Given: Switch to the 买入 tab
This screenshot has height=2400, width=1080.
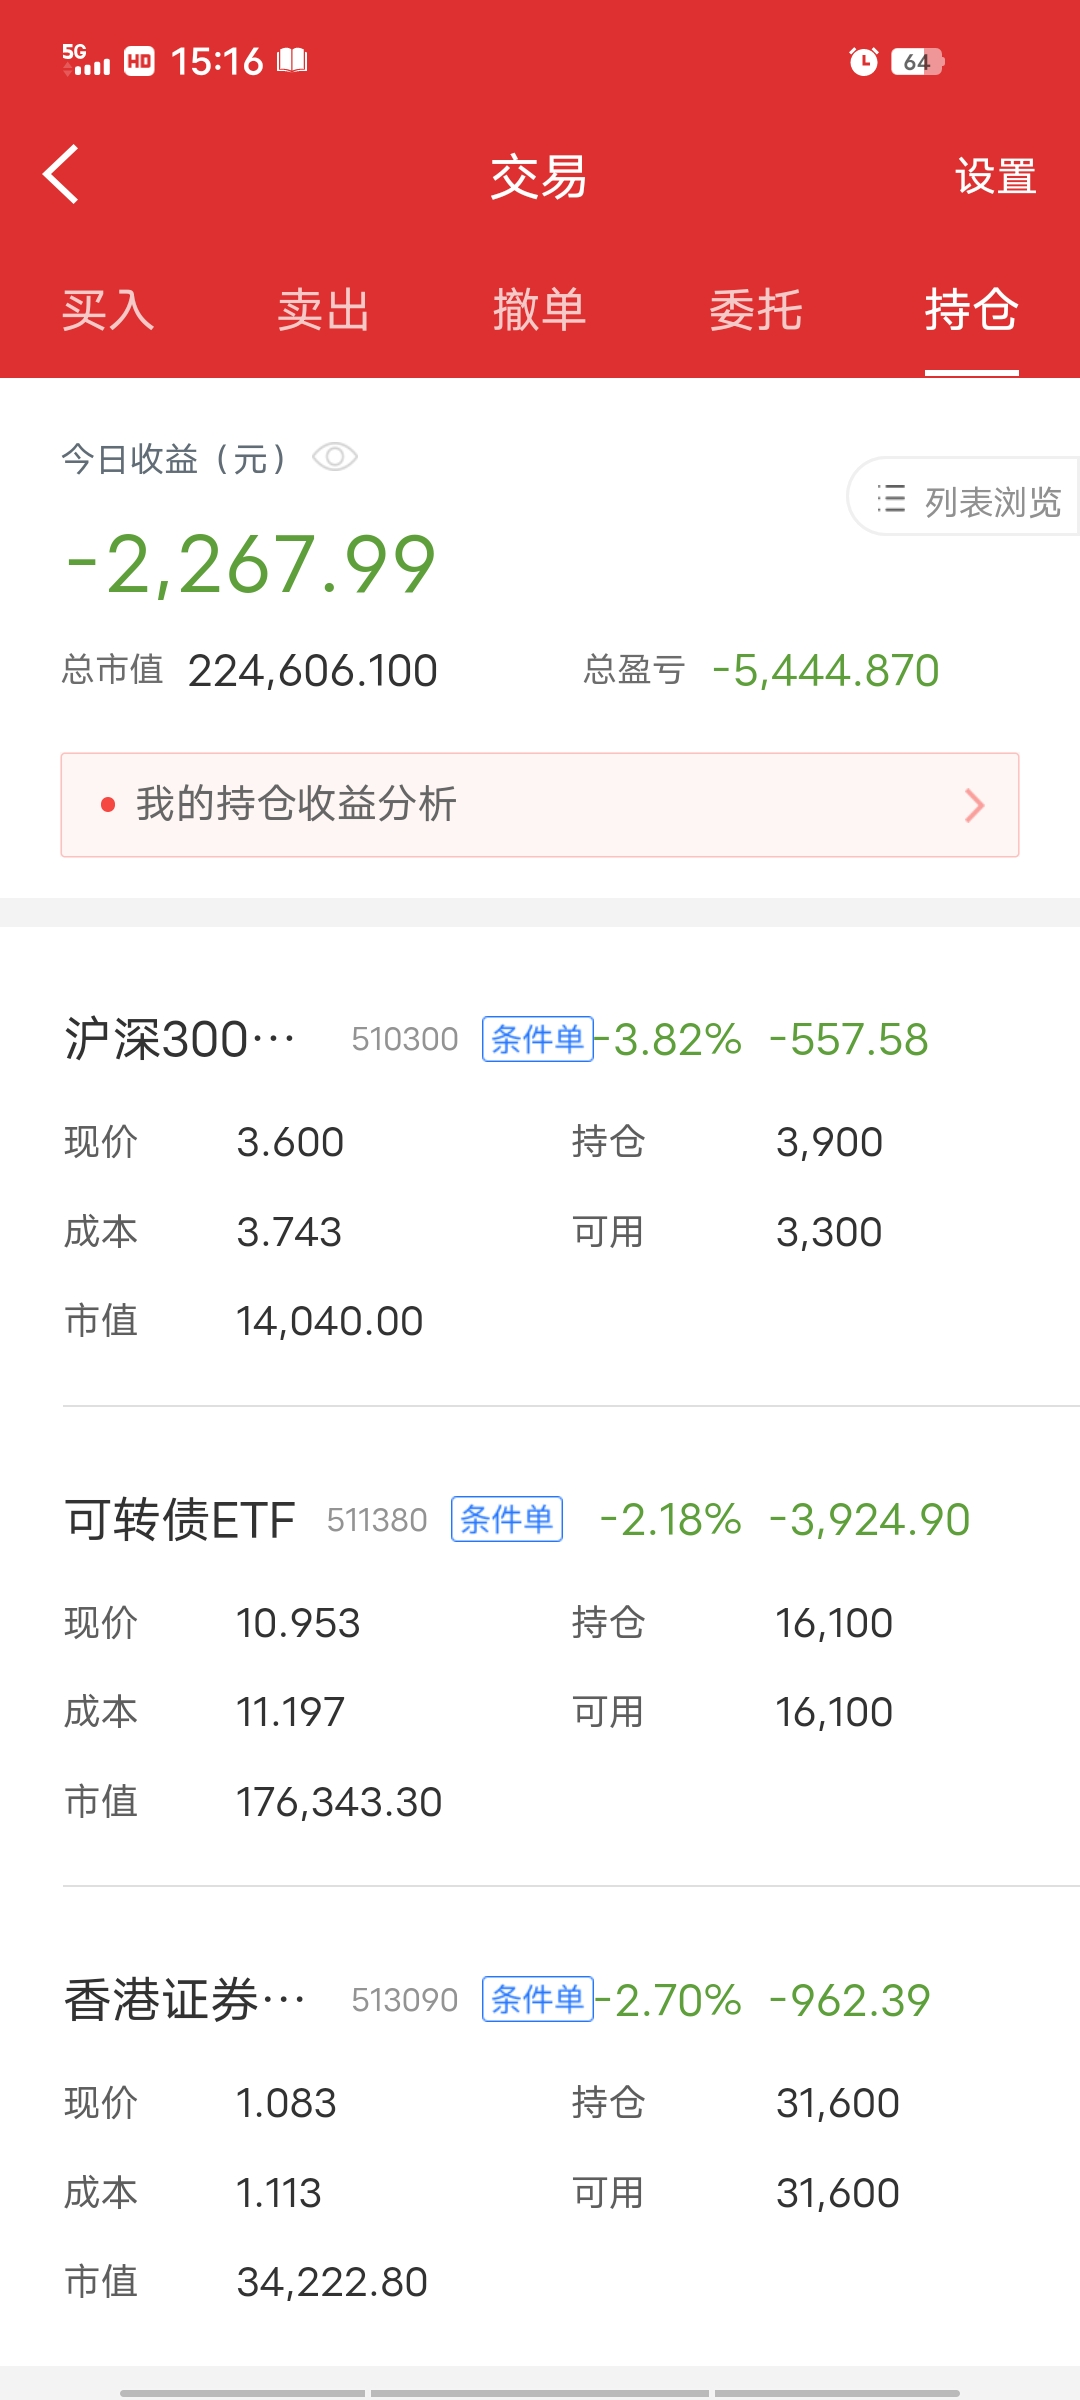Looking at the screenshot, I should point(108,310).
